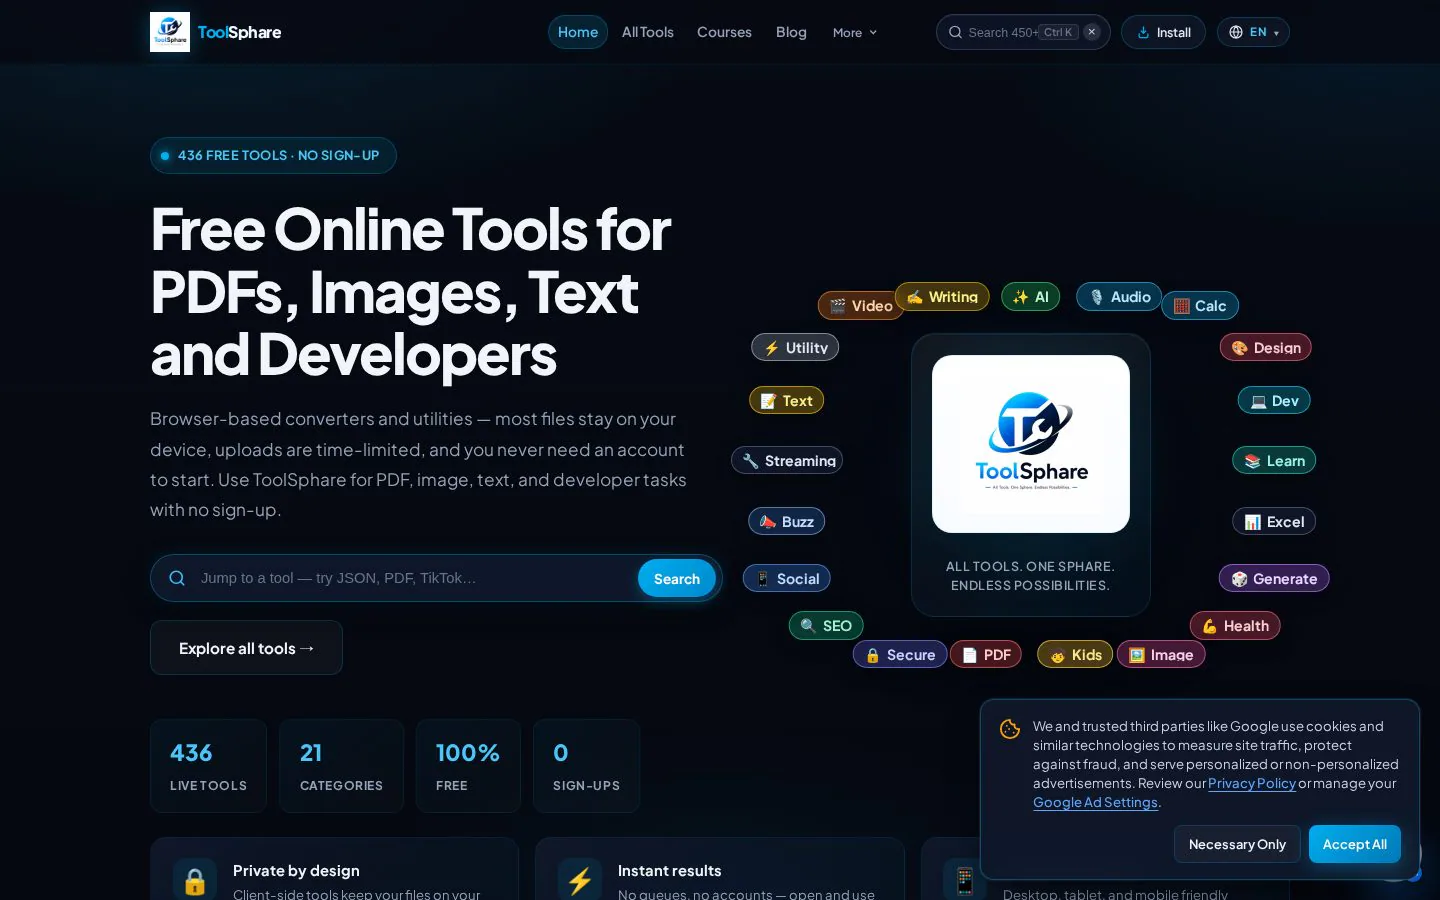Open the Blog page

pyautogui.click(x=791, y=32)
